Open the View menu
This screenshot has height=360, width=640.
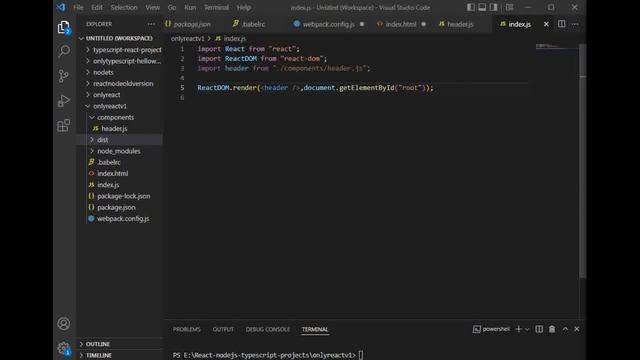coord(152,7)
